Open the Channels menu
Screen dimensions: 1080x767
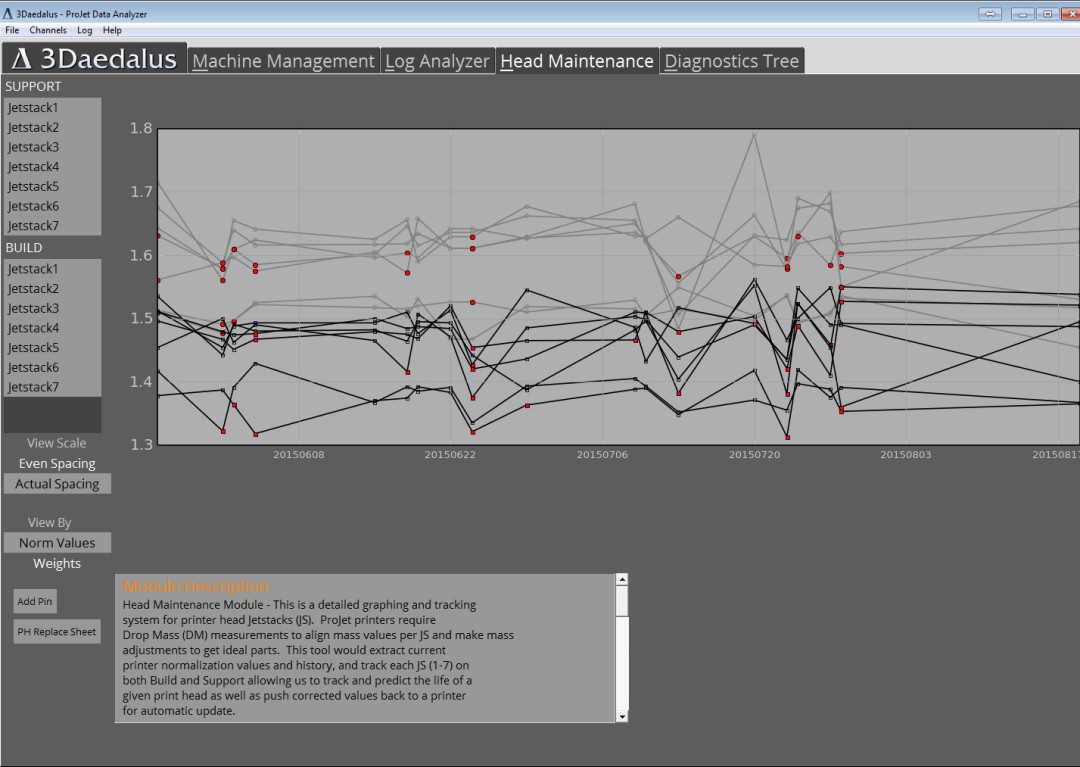click(48, 30)
